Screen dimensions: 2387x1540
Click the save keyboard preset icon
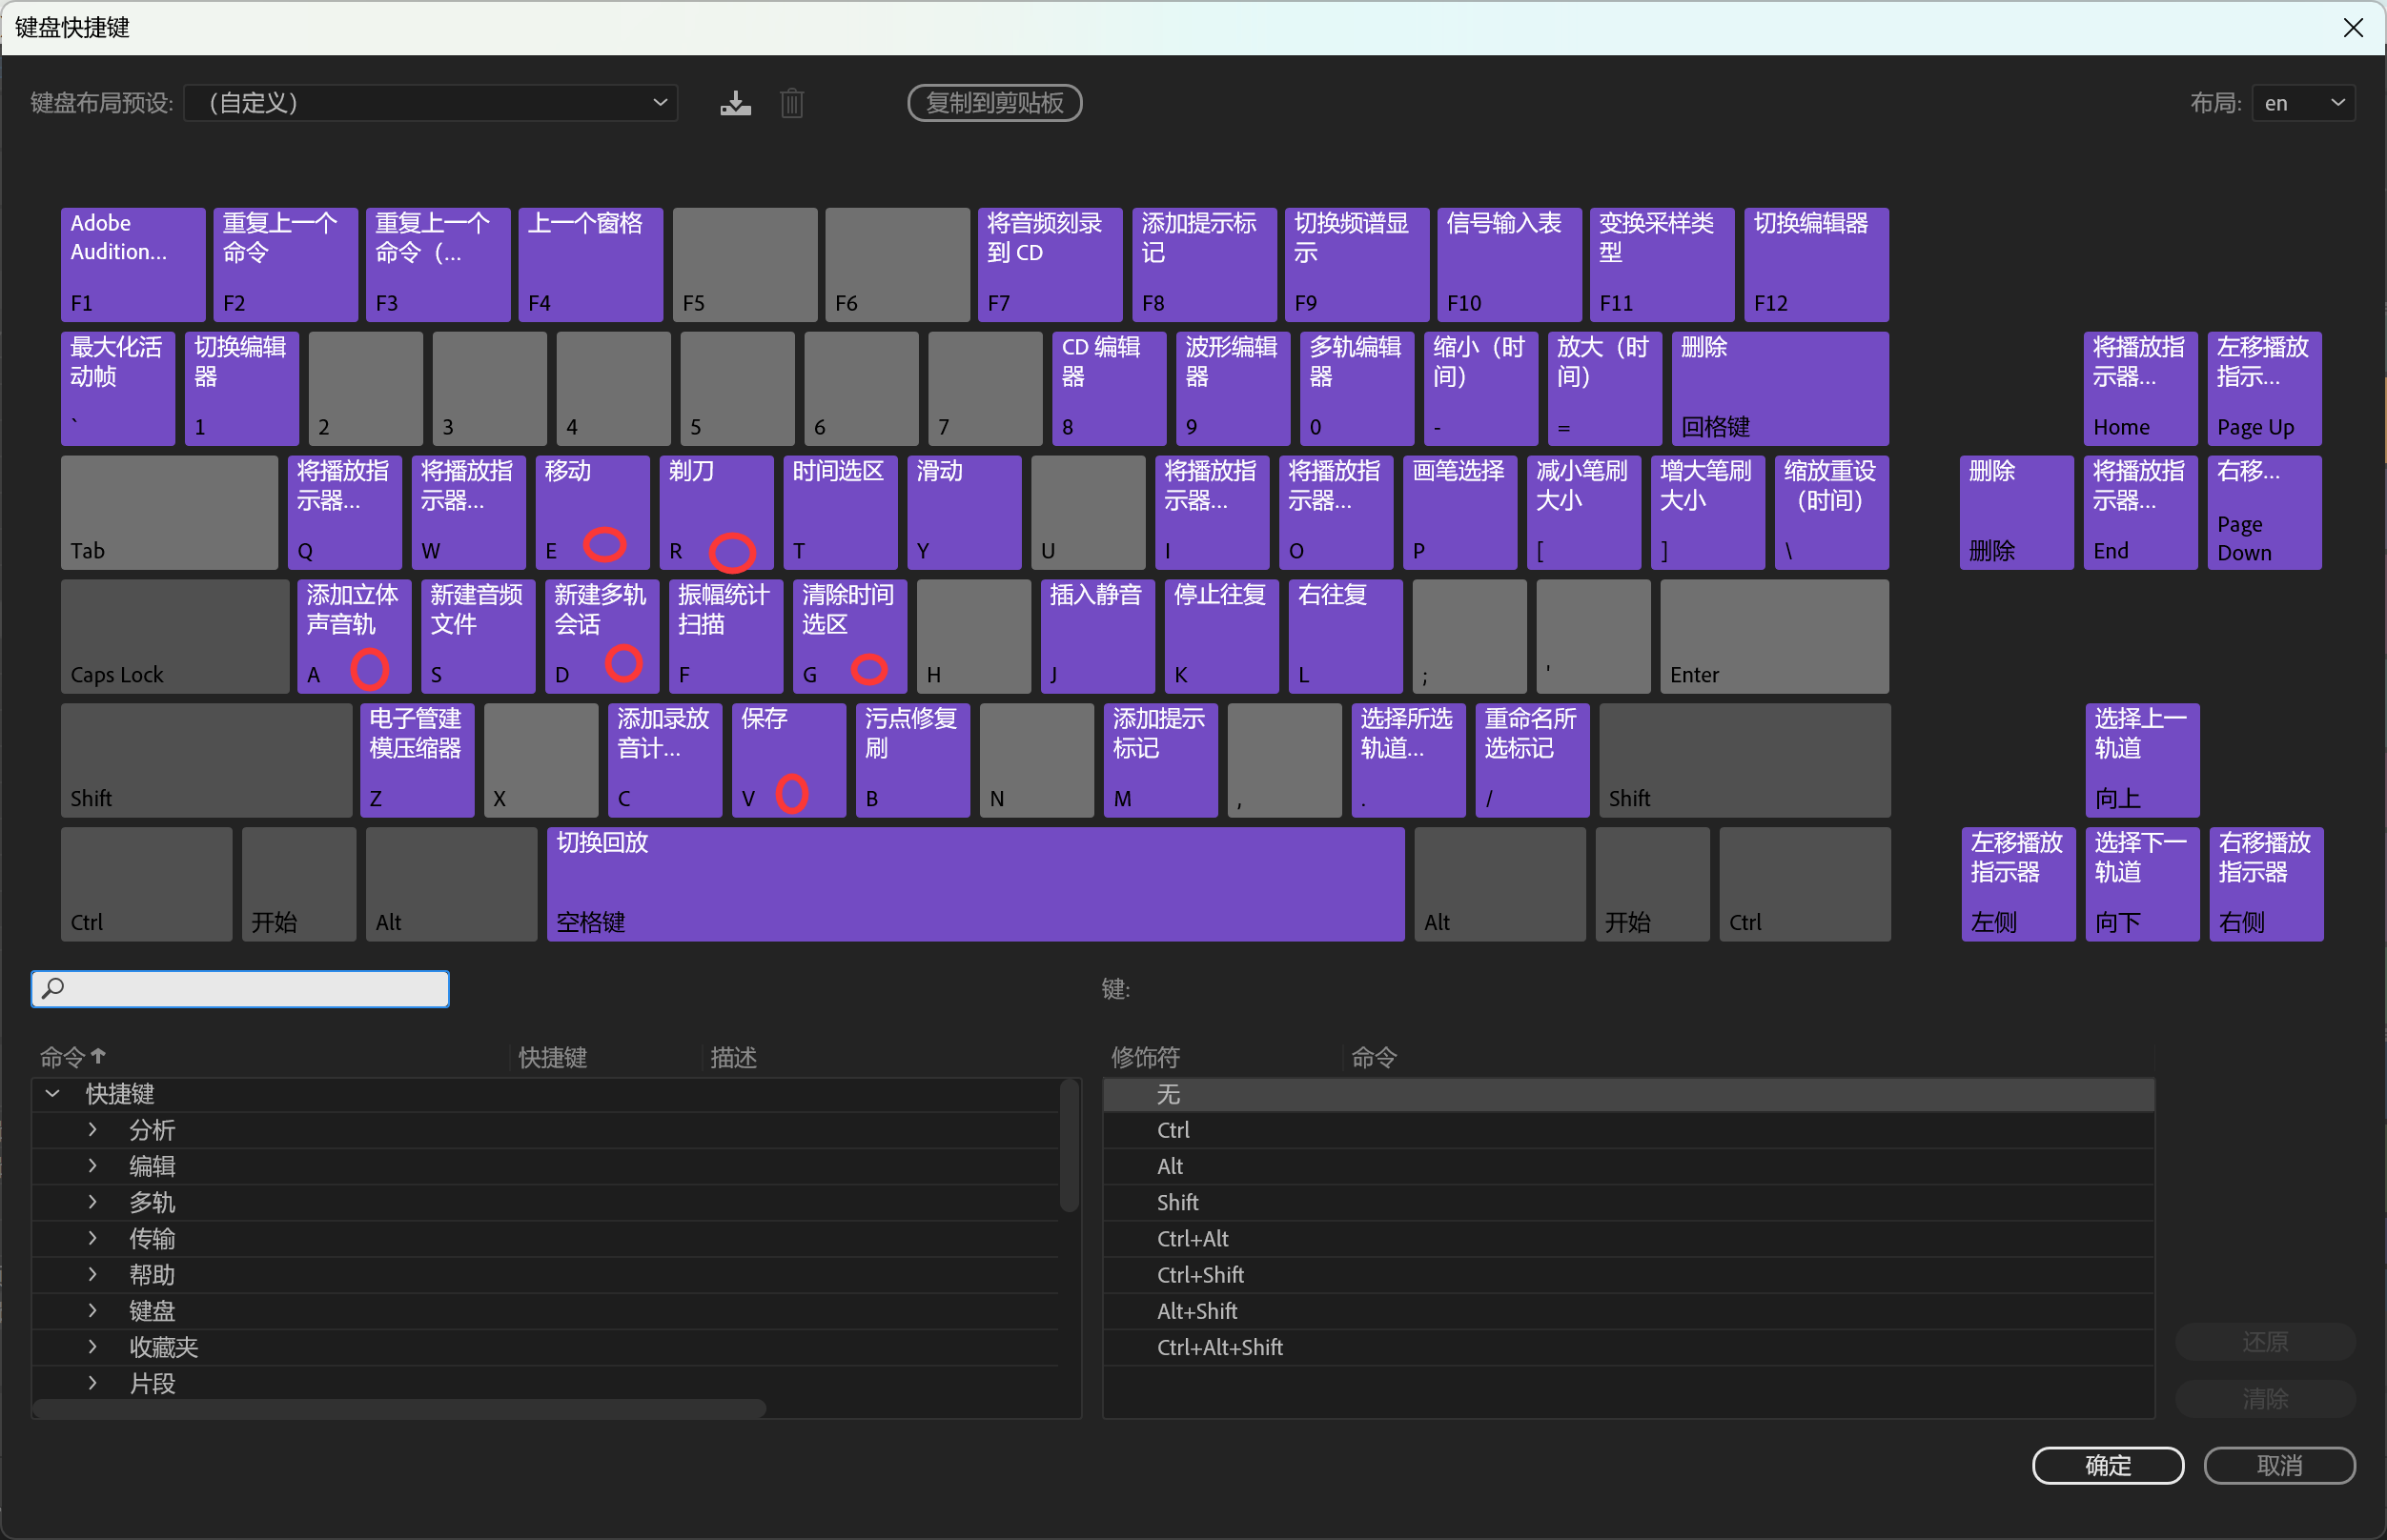point(735,103)
